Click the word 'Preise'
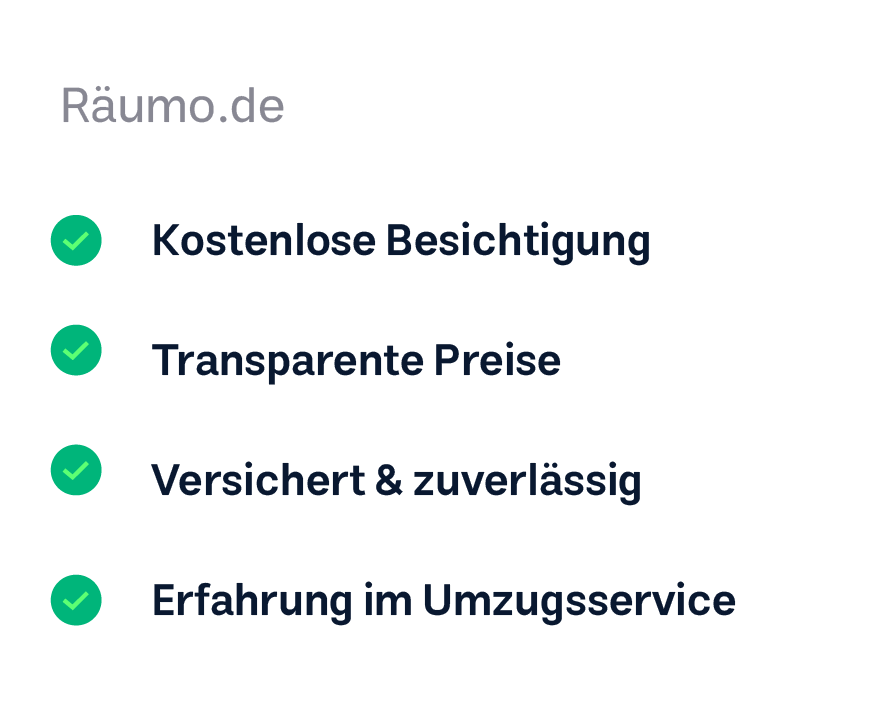Screen dimensions: 881x718 click(497, 361)
